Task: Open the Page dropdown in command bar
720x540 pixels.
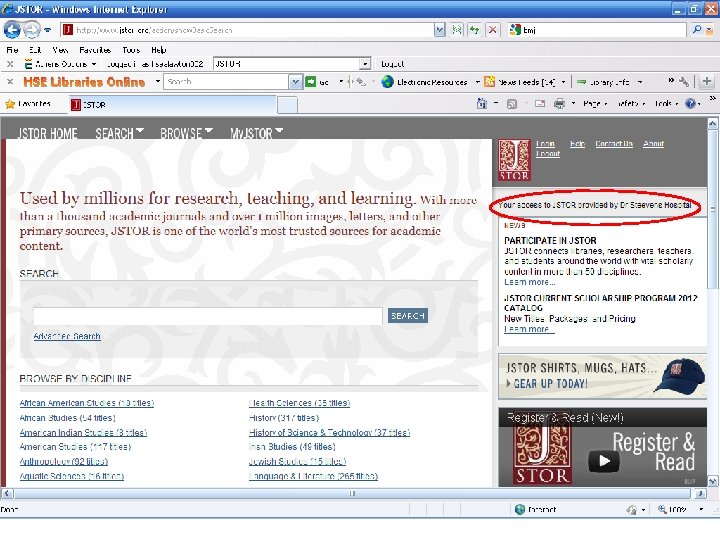Action: 595,104
